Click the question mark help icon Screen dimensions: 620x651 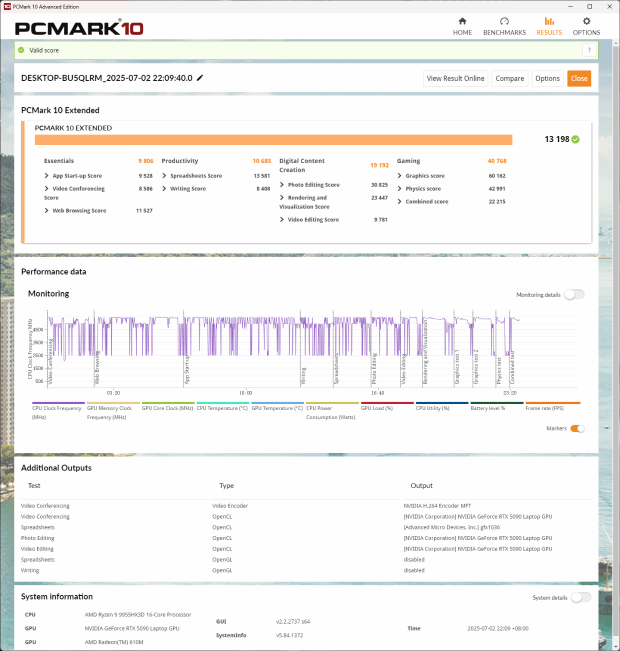point(589,50)
